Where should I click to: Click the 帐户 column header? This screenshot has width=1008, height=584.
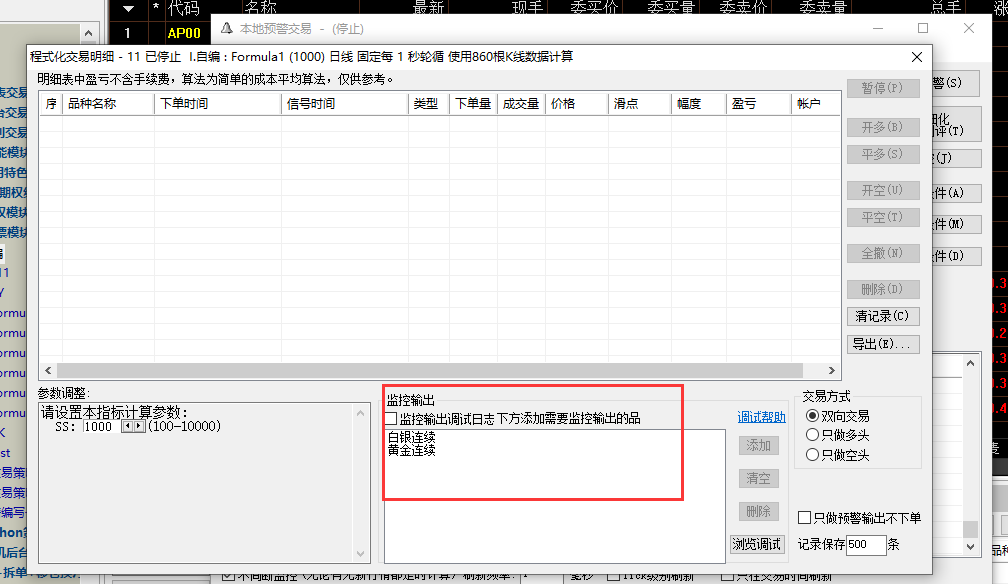point(815,104)
